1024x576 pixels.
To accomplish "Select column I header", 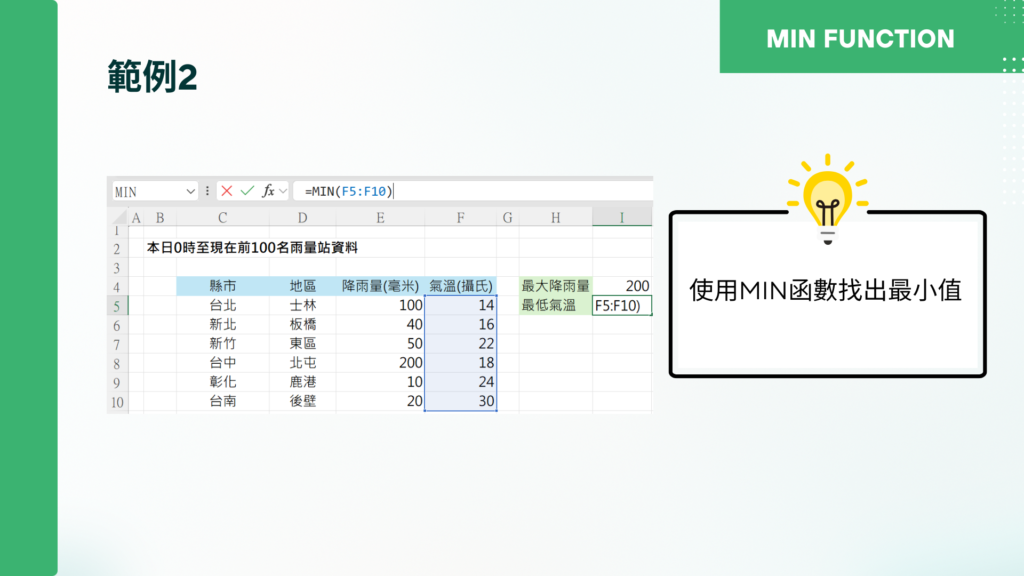I will (x=622, y=217).
